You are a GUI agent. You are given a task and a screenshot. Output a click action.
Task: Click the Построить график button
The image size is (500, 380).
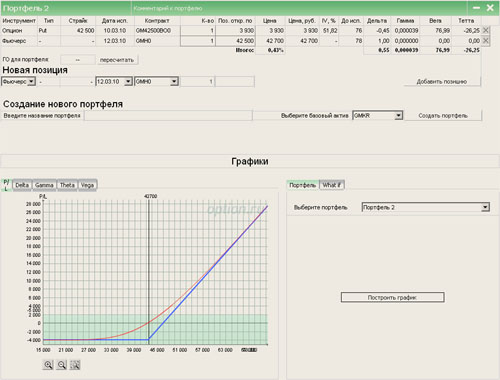(392, 297)
